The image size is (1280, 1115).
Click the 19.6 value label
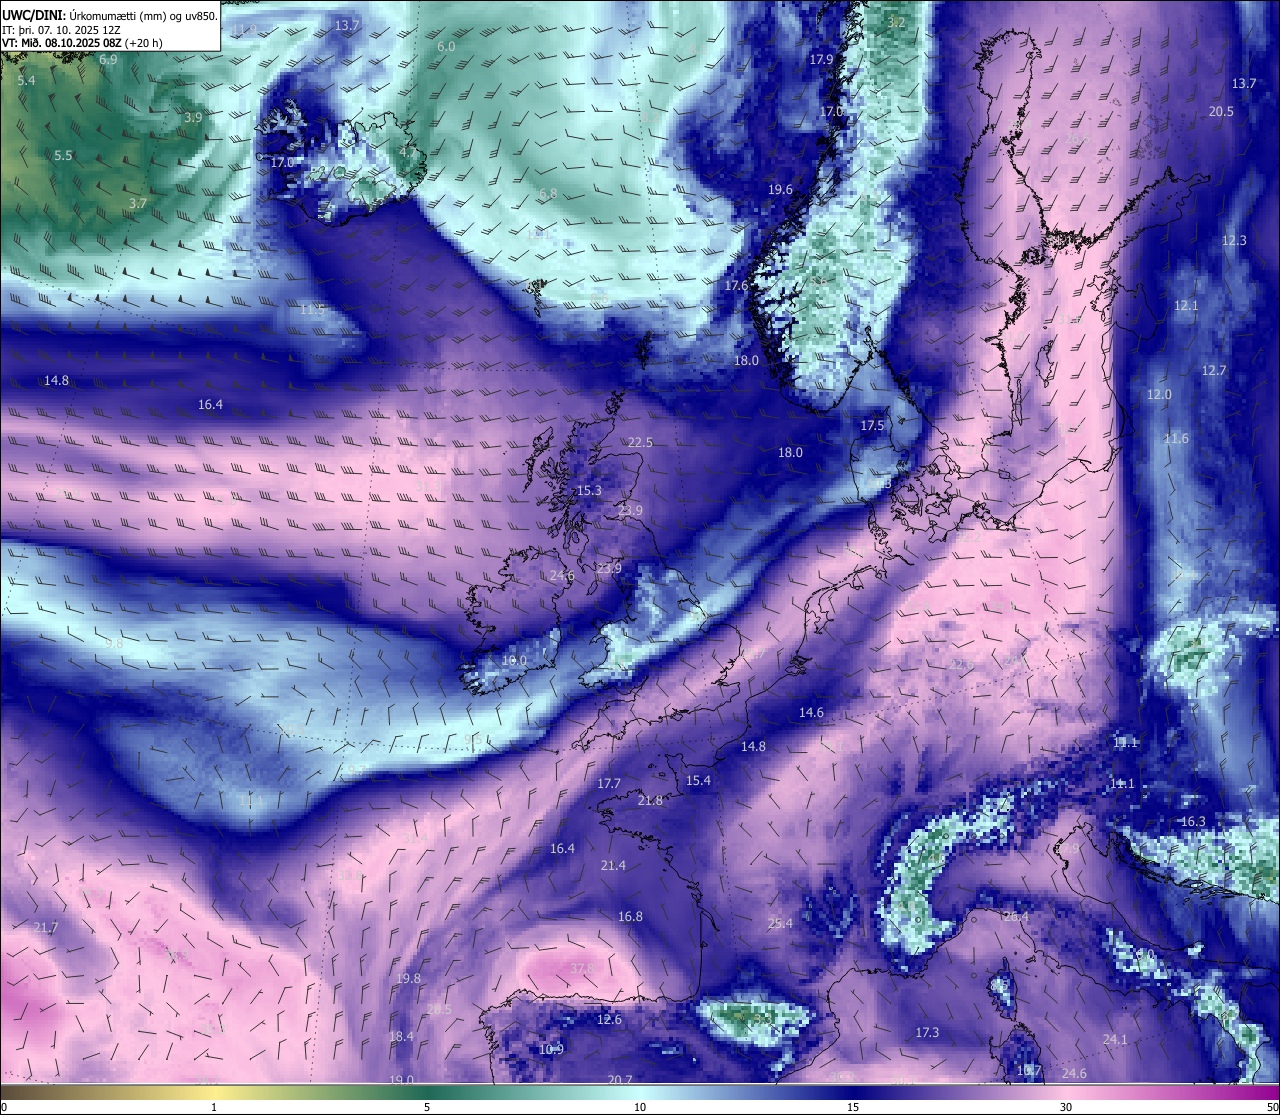pyautogui.click(x=780, y=190)
